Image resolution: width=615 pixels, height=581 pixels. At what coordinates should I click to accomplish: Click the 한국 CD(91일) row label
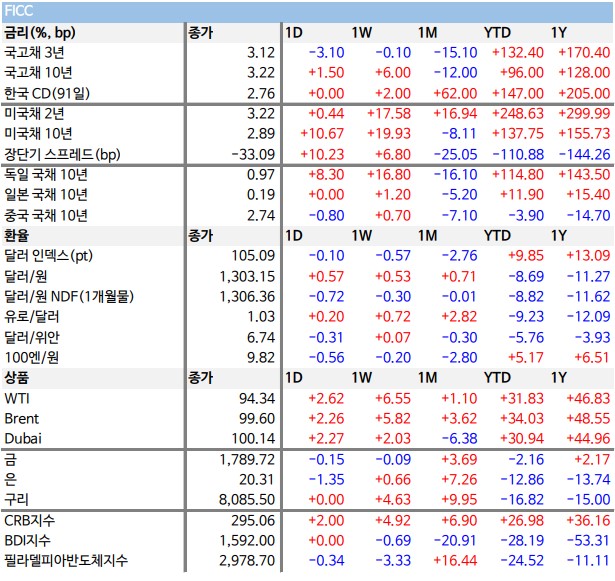click(47, 93)
